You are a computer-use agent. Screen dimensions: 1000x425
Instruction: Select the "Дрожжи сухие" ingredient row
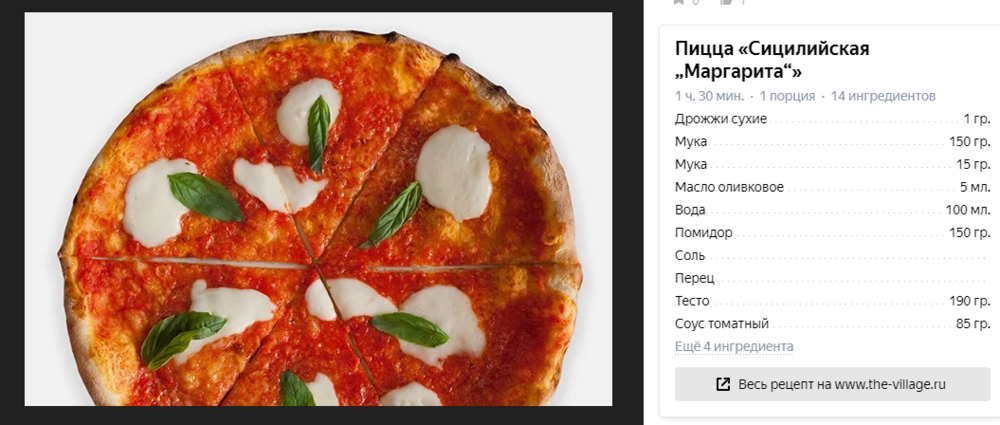click(832, 119)
